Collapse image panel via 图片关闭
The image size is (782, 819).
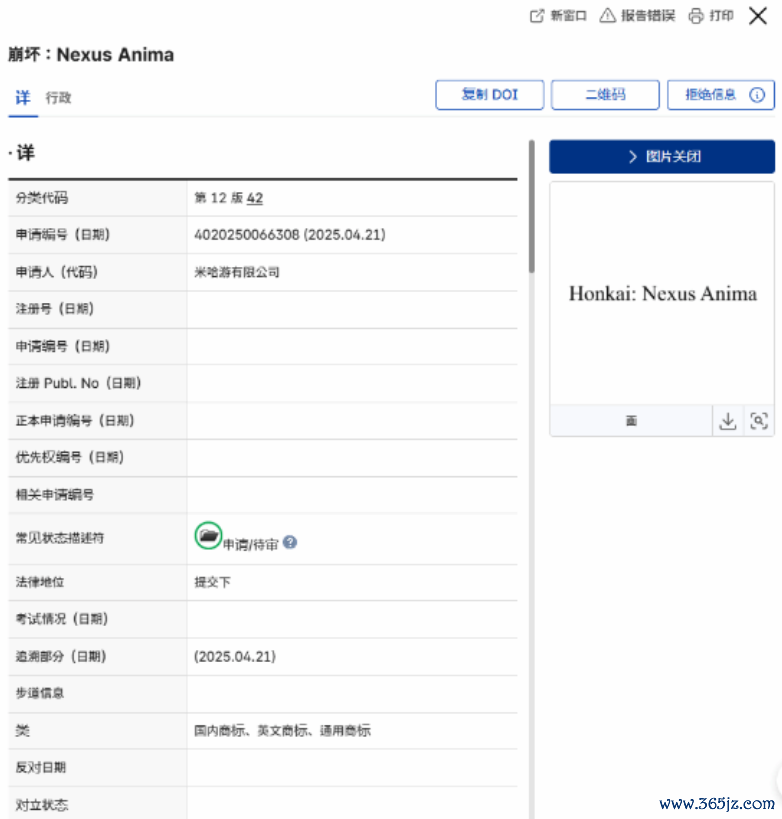pyautogui.click(x=662, y=156)
